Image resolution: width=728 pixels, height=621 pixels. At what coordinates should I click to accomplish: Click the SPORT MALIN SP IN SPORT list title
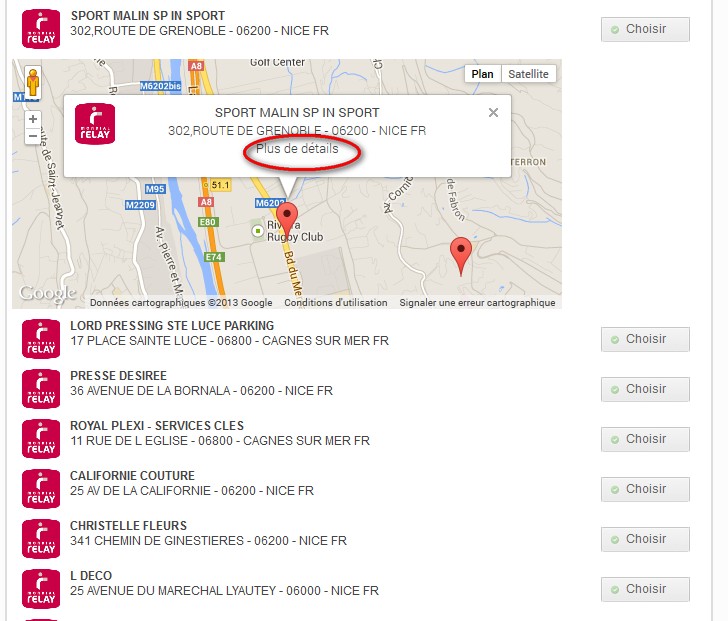tap(148, 16)
